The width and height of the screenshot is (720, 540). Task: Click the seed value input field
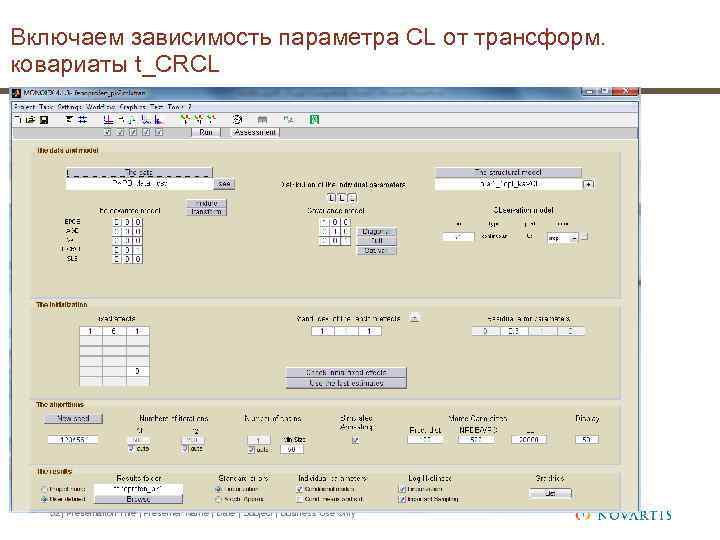73,440
